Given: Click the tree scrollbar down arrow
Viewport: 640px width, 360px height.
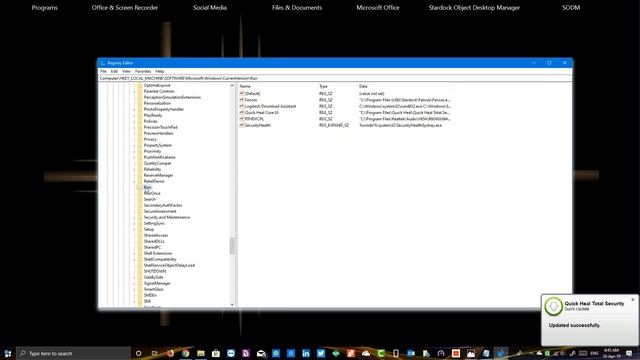Looking at the screenshot, I should coord(232,304).
